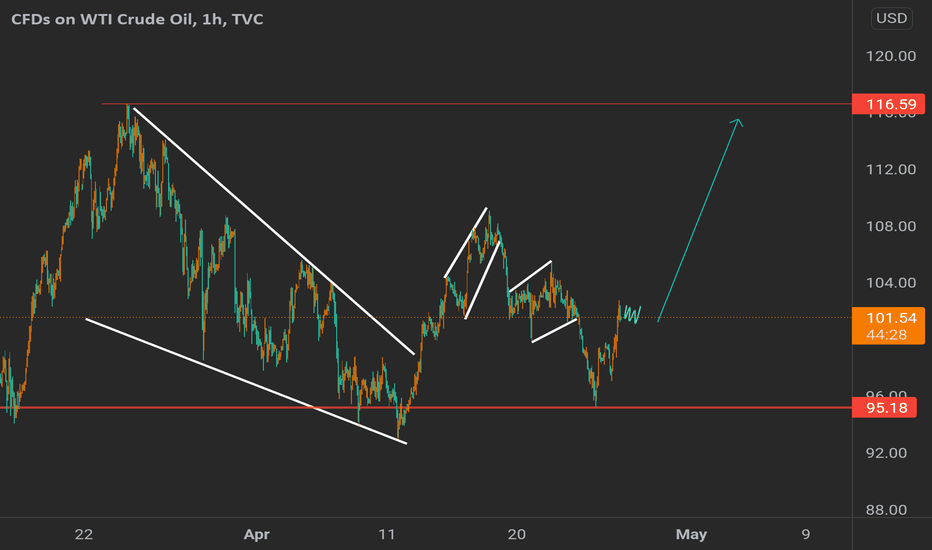Click the chart title 'CFDs on WTI Crude Oil, 1h, TVC'
The image size is (932, 550).
coord(137,19)
